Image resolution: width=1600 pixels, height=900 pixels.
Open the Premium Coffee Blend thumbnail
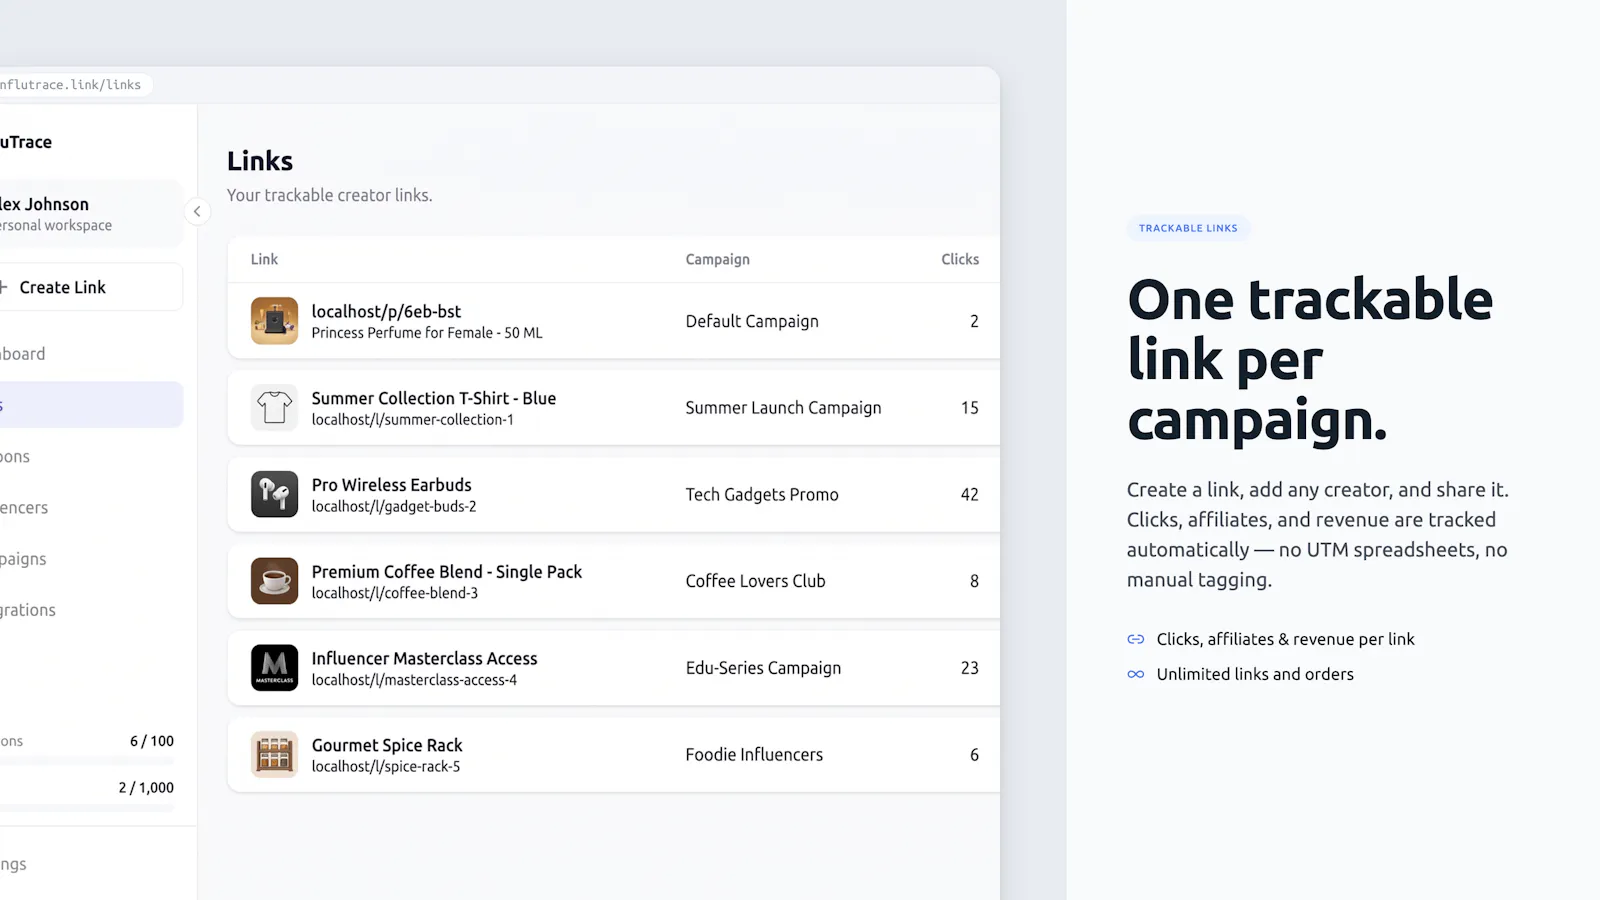pos(274,581)
